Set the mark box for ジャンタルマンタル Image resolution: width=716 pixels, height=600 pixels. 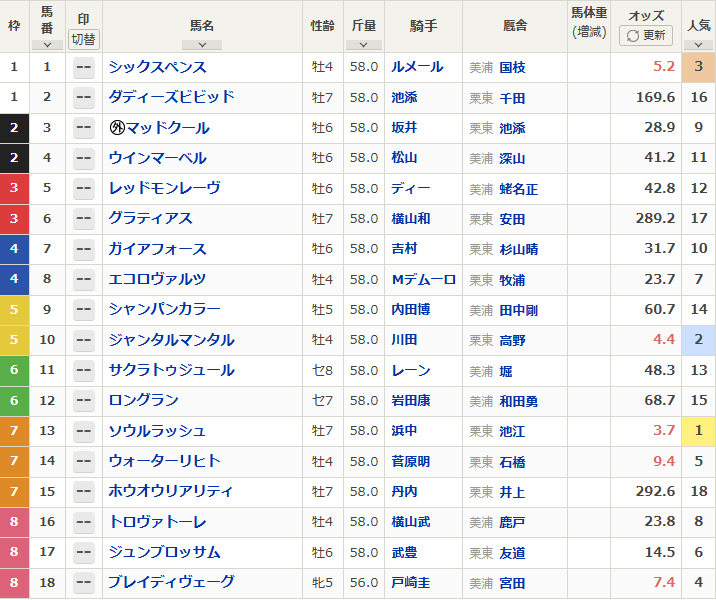point(84,340)
